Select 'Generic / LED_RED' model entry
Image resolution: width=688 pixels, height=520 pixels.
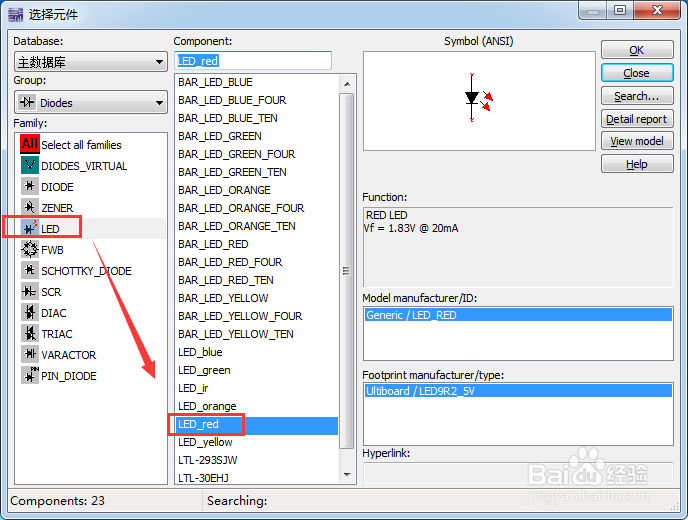point(518,315)
